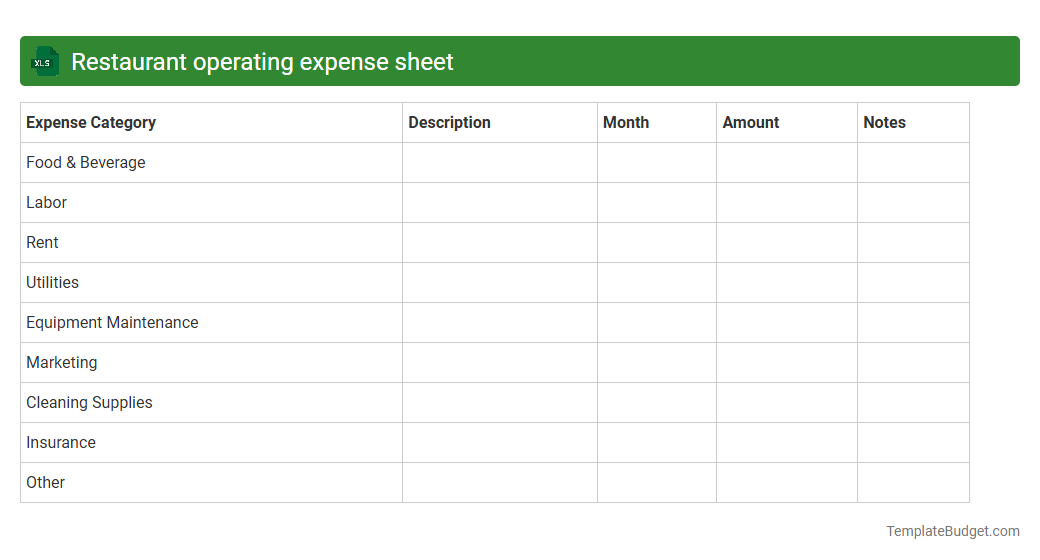Select the 'Utilities' row label
Image resolution: width=1040 pixels, height=560 pixels.
pos(52,283)
